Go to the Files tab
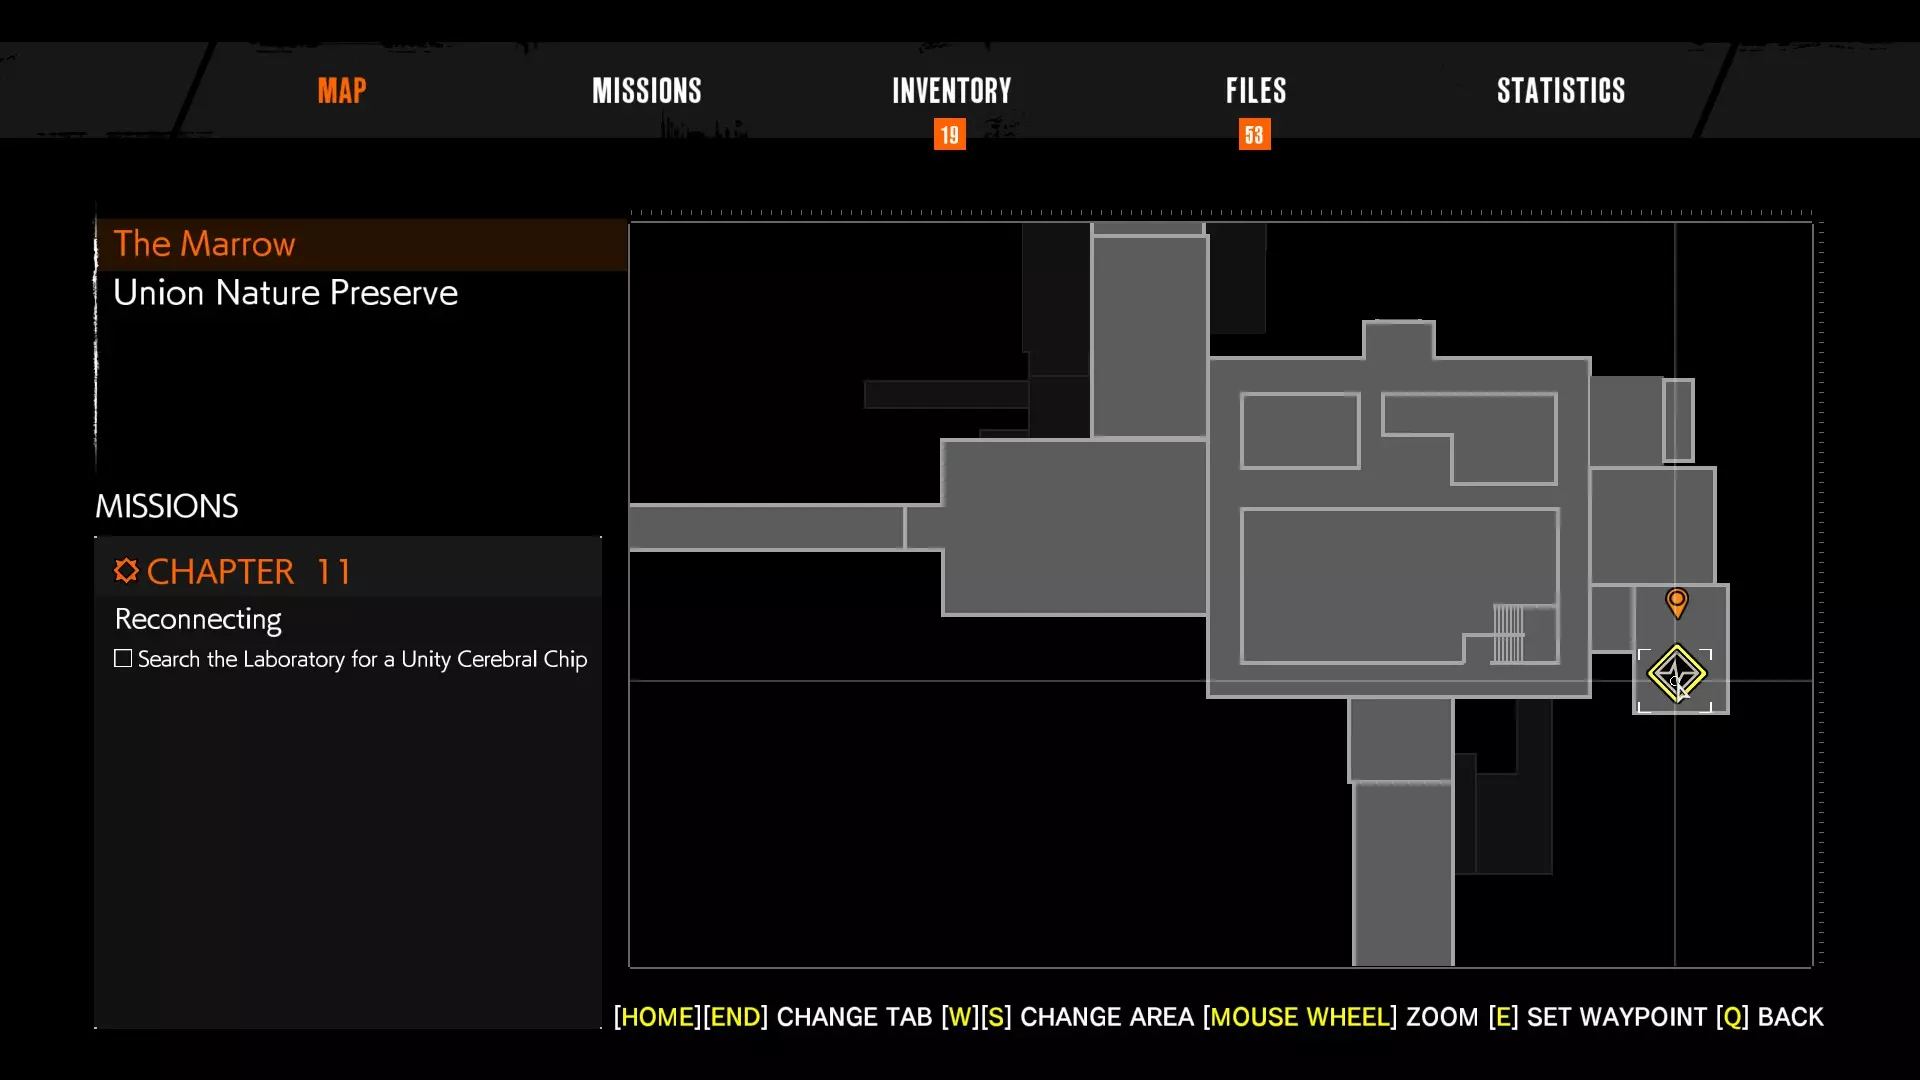This screenshot has width=1920, height=1080. (1255, 91)
